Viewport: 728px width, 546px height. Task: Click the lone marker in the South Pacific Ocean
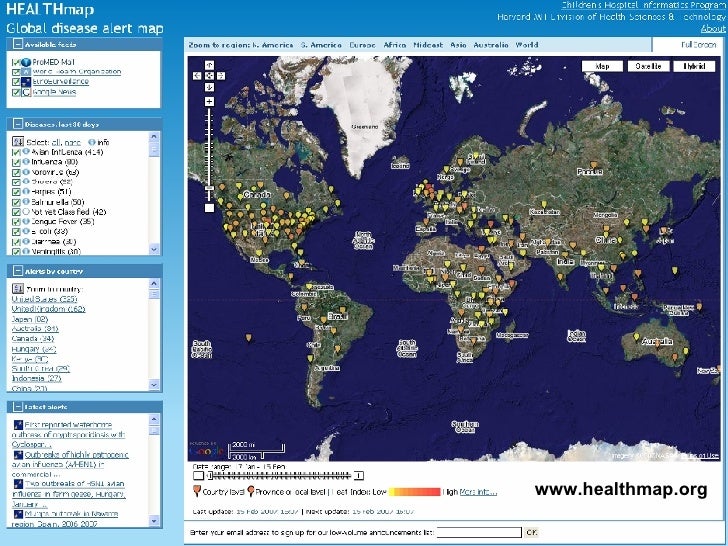pos(249,338)
